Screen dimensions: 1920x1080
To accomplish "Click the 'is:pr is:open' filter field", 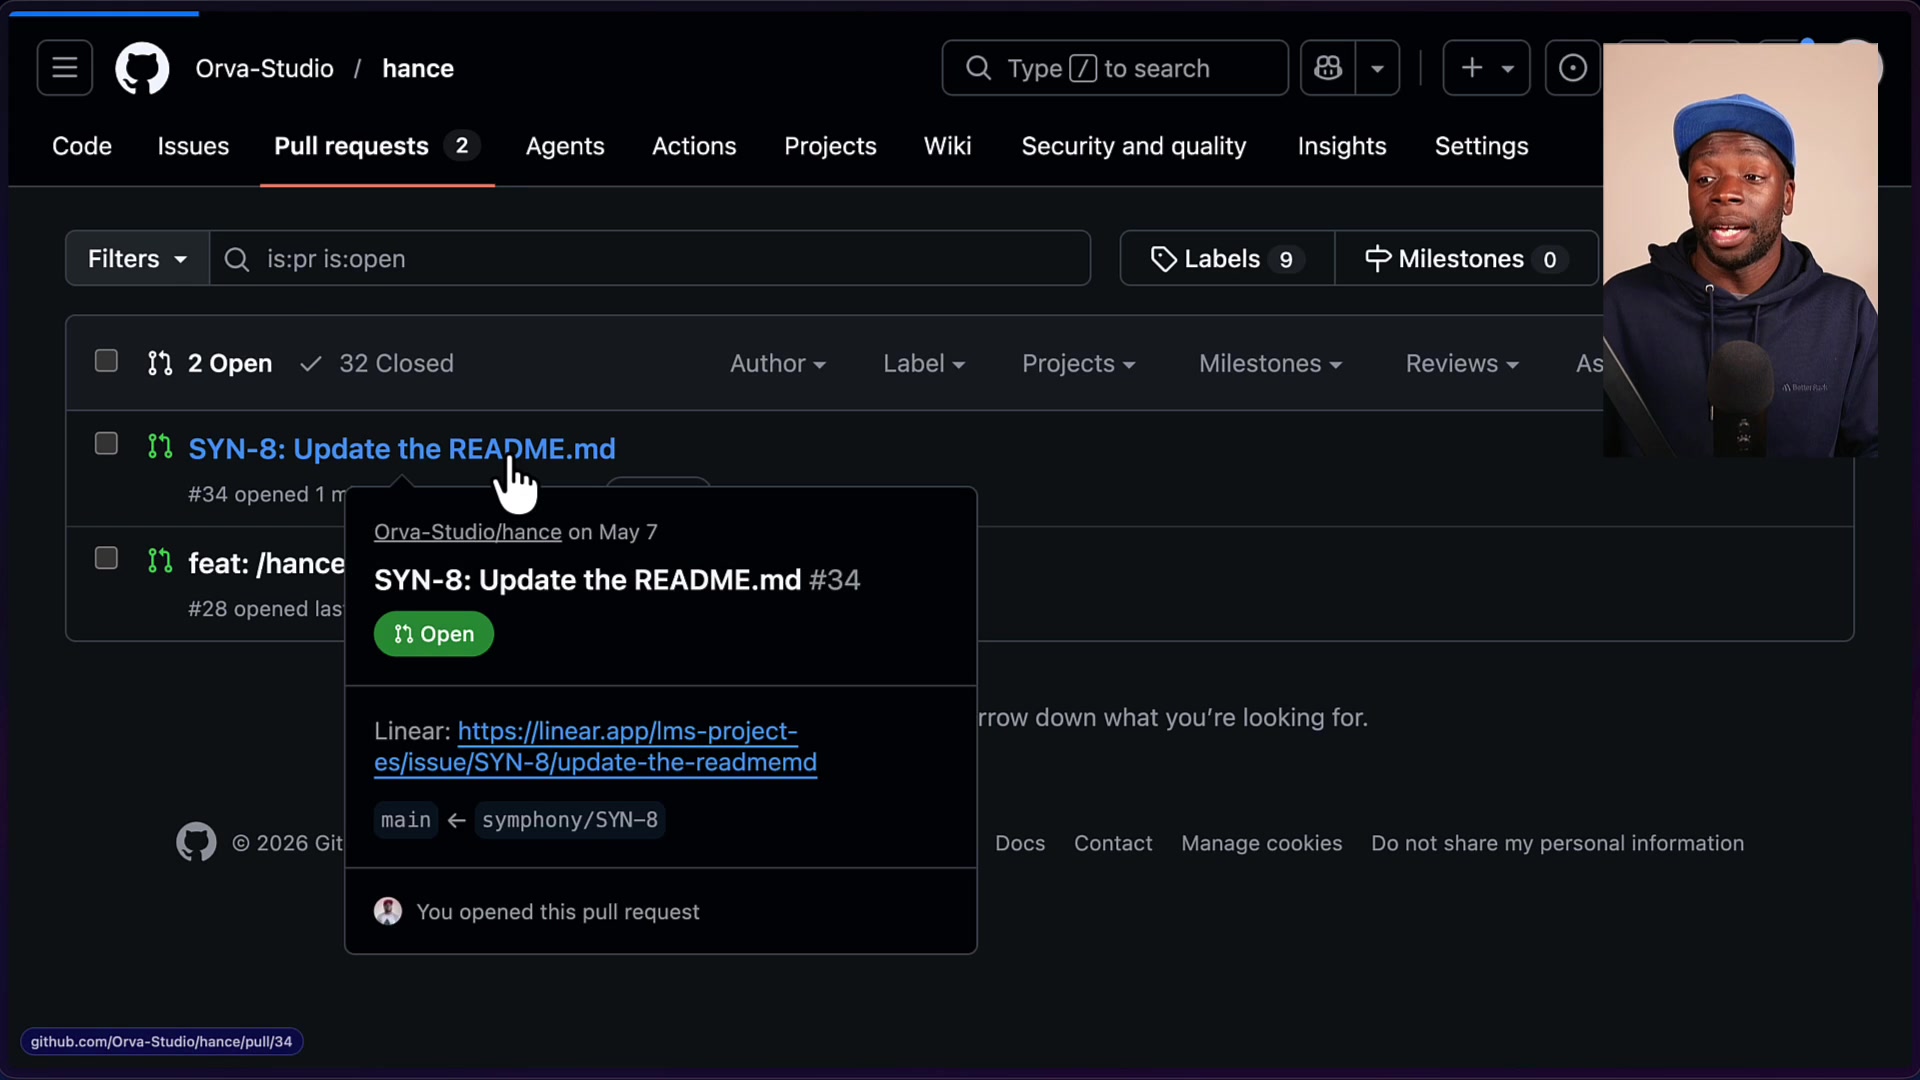I will pyautogui.click(x=650, y=258).
